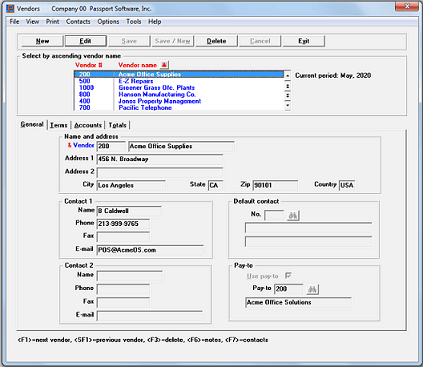Jump to bottom of vendor list

click(287, 106)
